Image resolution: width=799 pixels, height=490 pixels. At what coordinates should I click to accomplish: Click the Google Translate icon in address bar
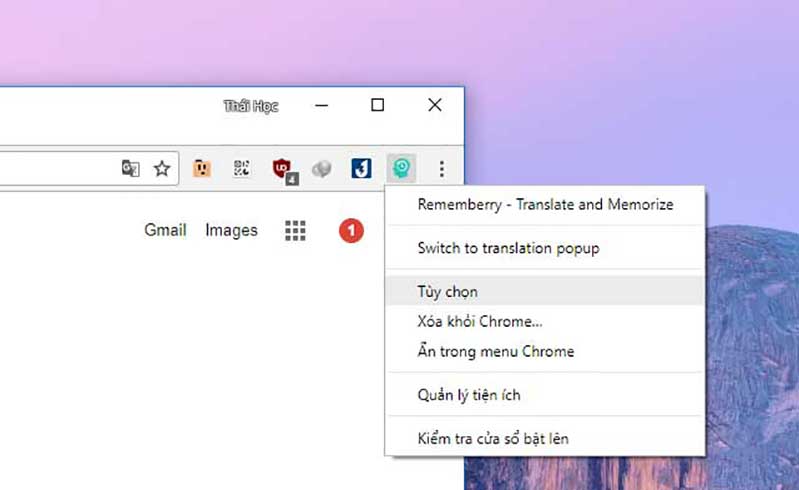pos(130,168)
